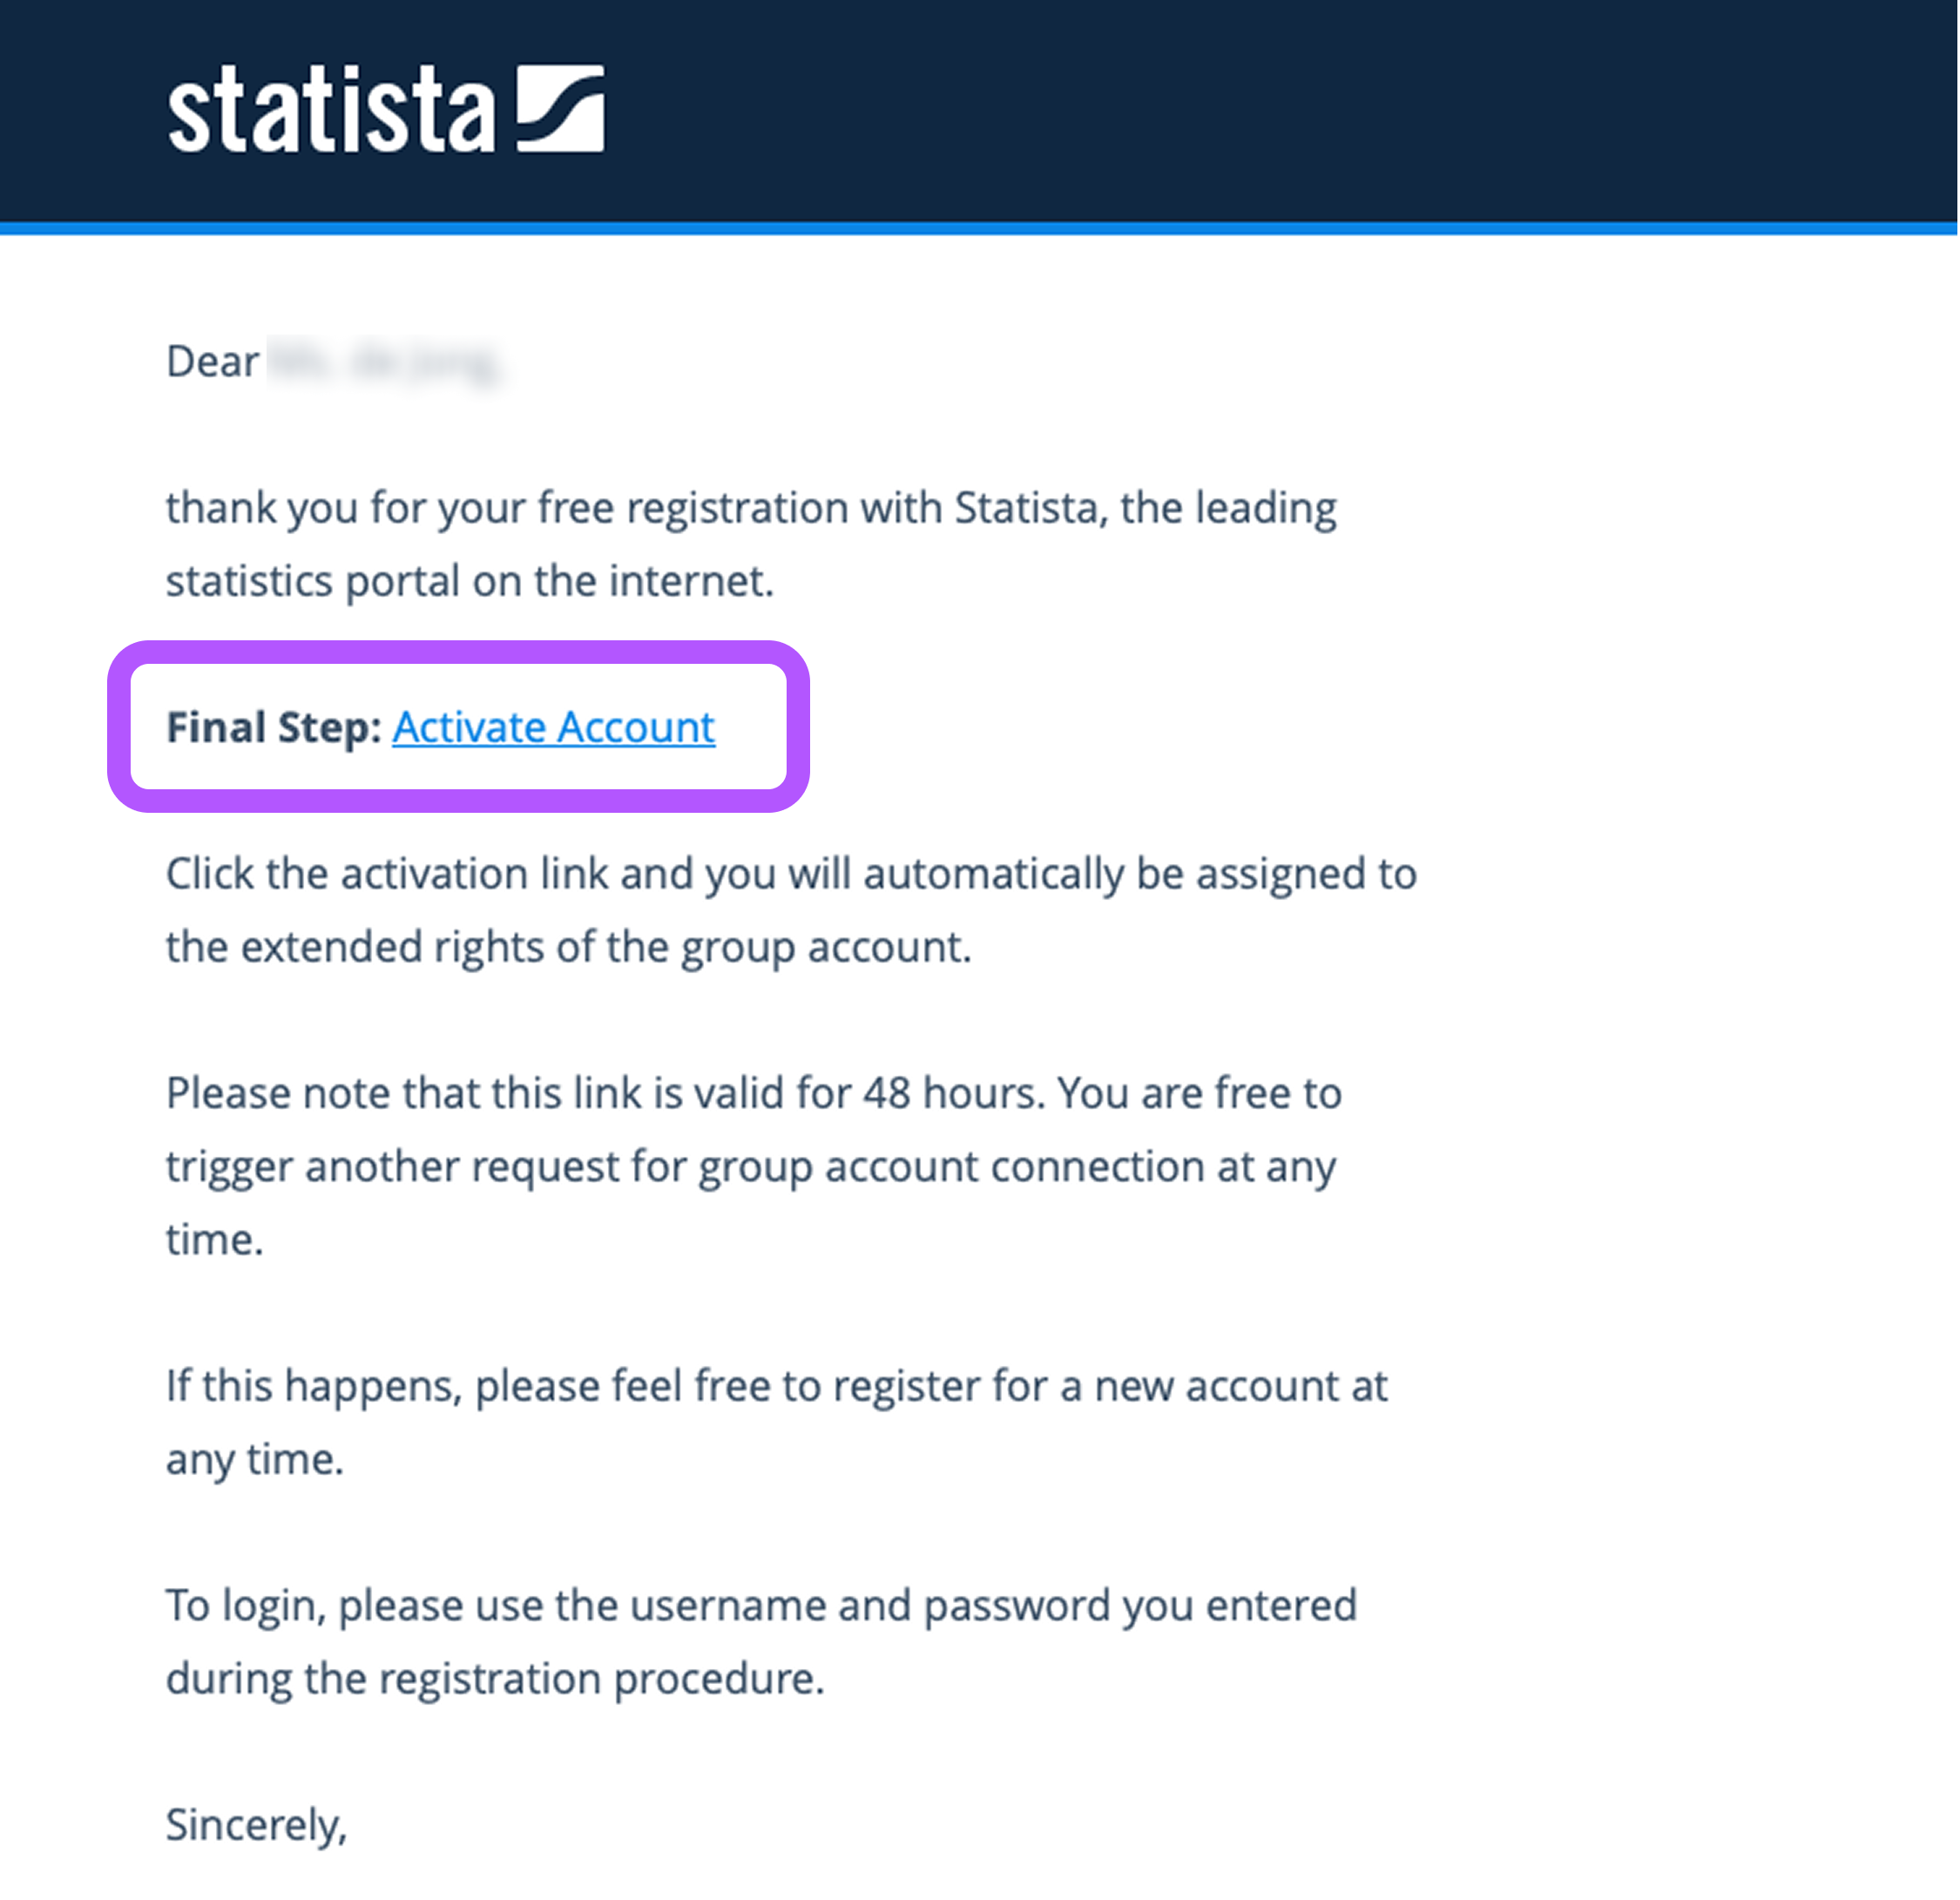Click the "valid for 48 hours" sentence

point(753,1093)
